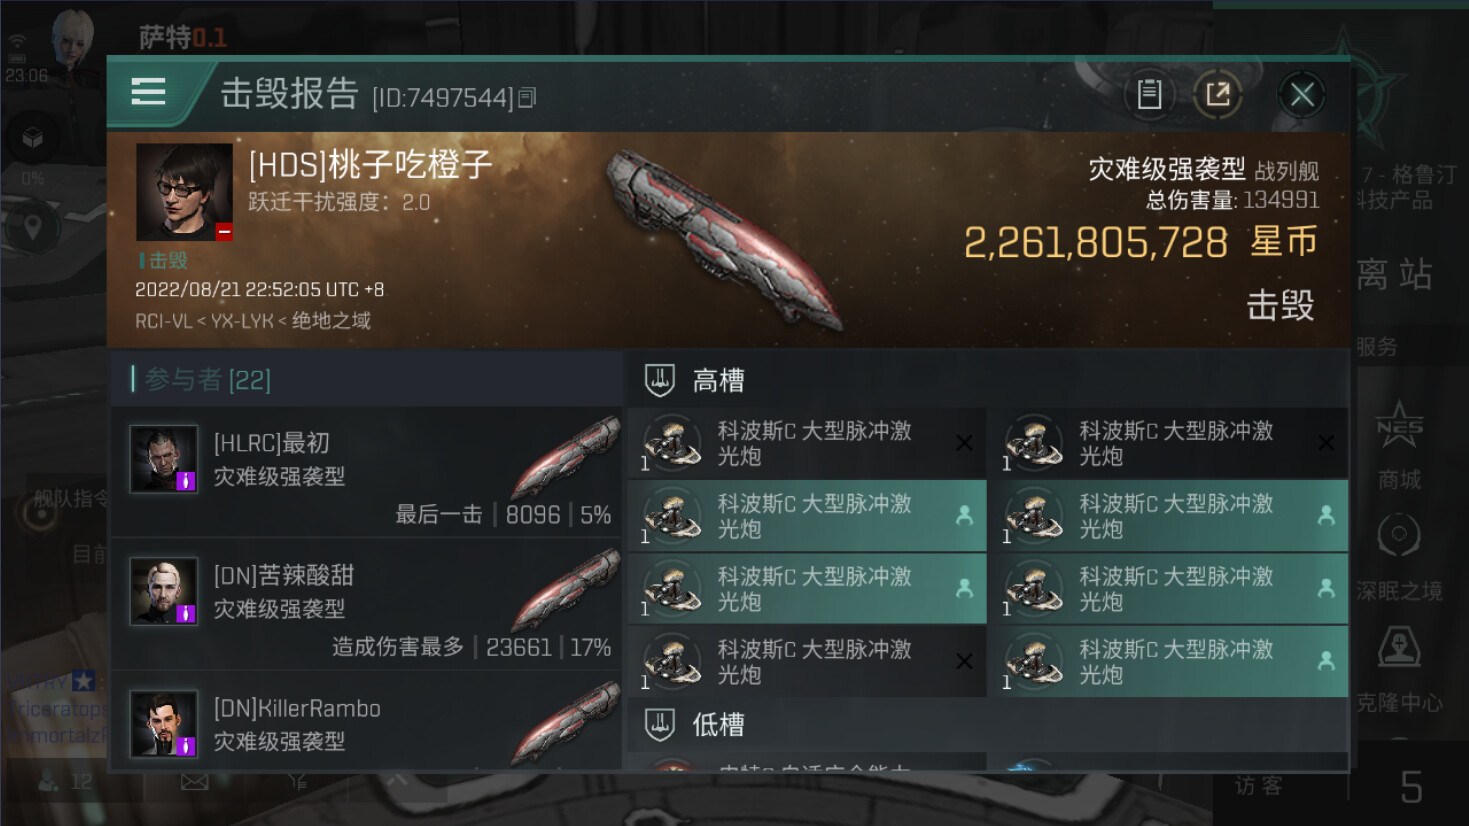The width and height of the screenshot is (1469, 826).
Task: Open participant [HLRC]最初 entry
Action: (366, 472)
